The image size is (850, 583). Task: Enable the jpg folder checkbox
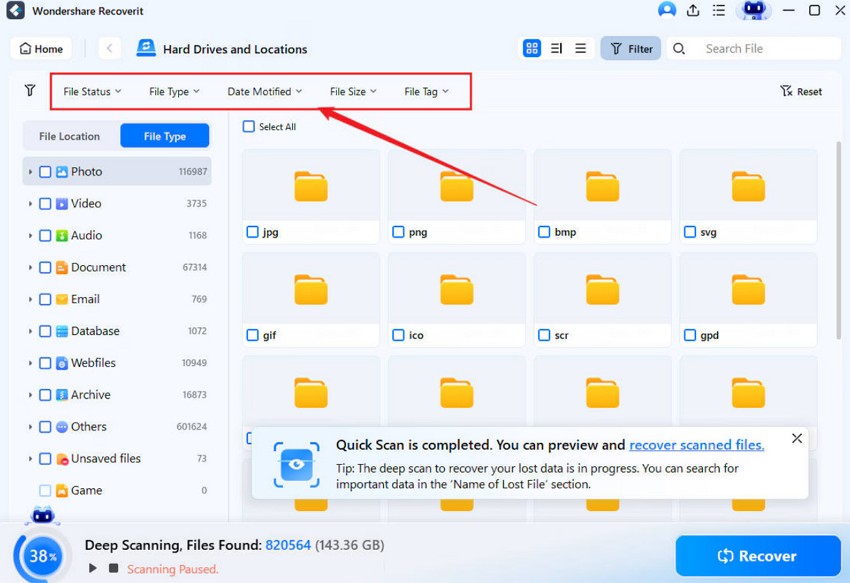click(252, 232)
